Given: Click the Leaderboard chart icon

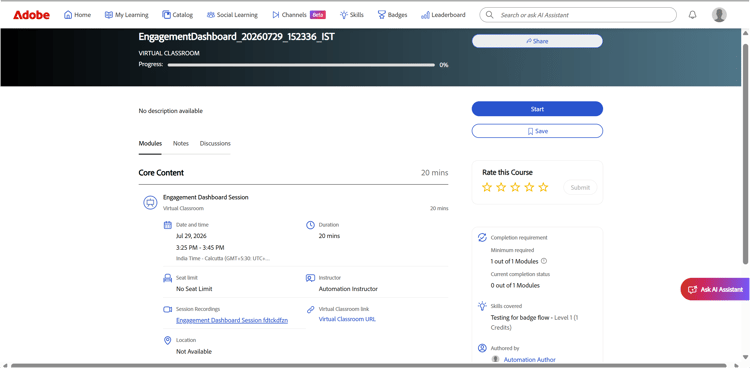Looking at the screenshot, I should (425, 15).
